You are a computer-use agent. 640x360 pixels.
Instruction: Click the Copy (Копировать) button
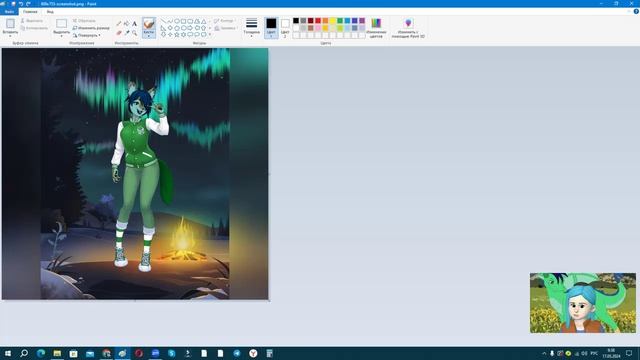[34, 28]
